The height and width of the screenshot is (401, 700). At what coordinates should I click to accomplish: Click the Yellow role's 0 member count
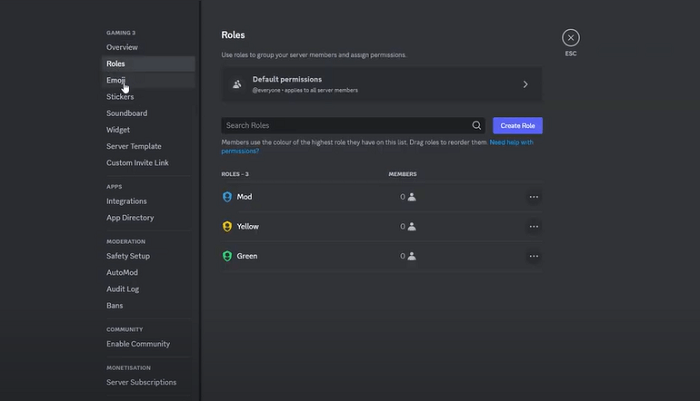point(403,226)
